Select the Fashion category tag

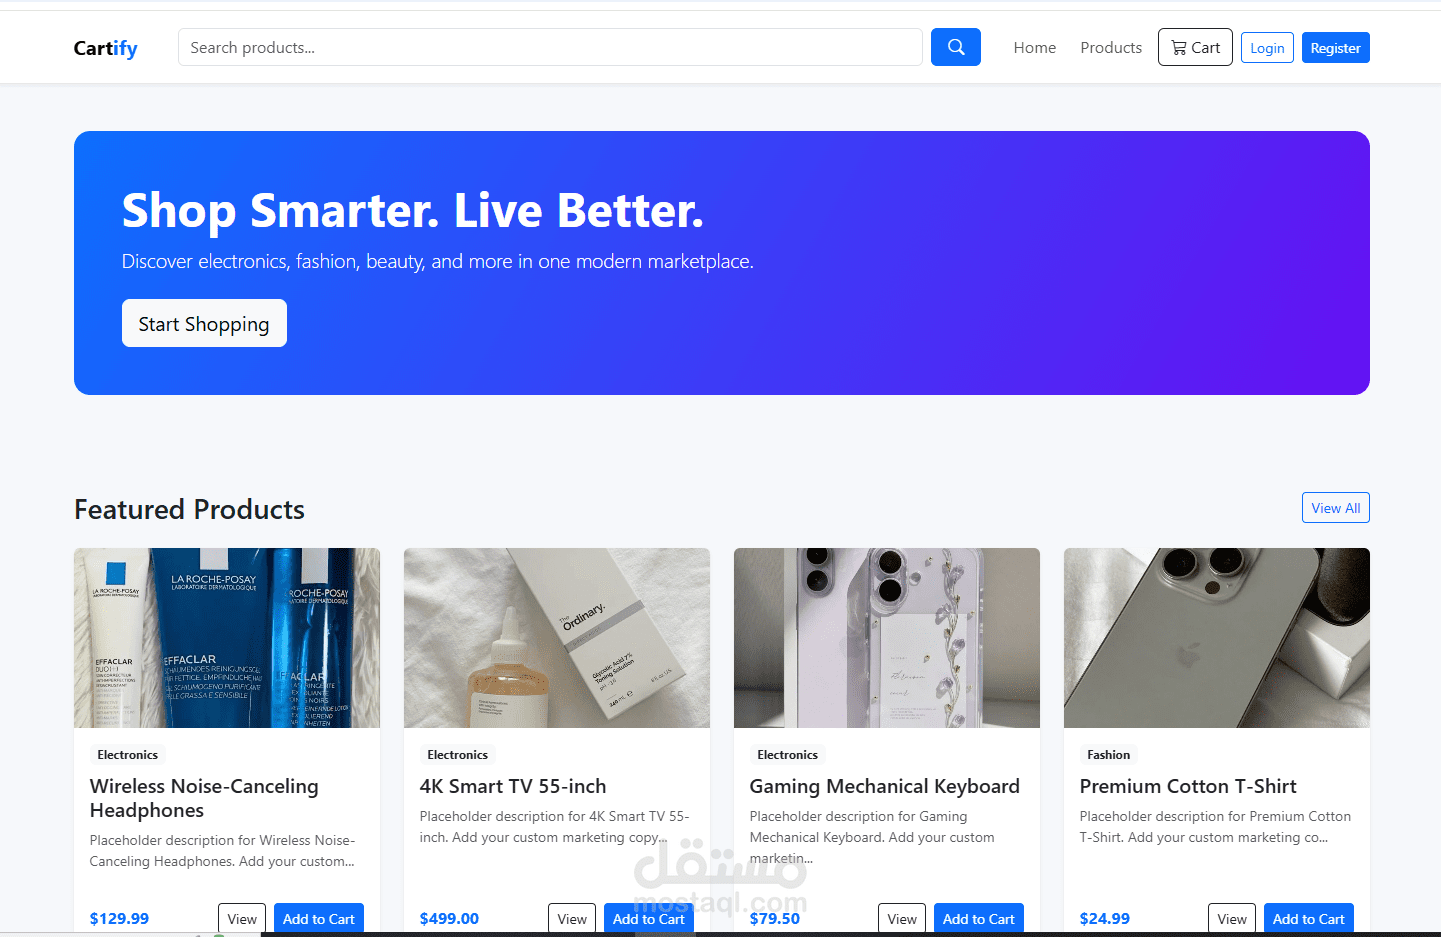tap(1108, 755)
